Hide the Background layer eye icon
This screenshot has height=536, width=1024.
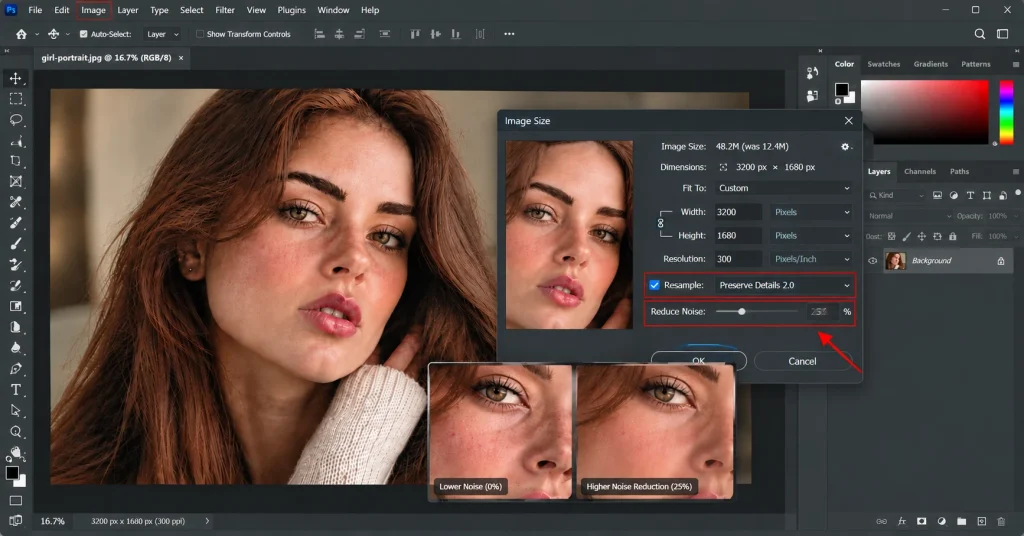(x=872, y=261)
